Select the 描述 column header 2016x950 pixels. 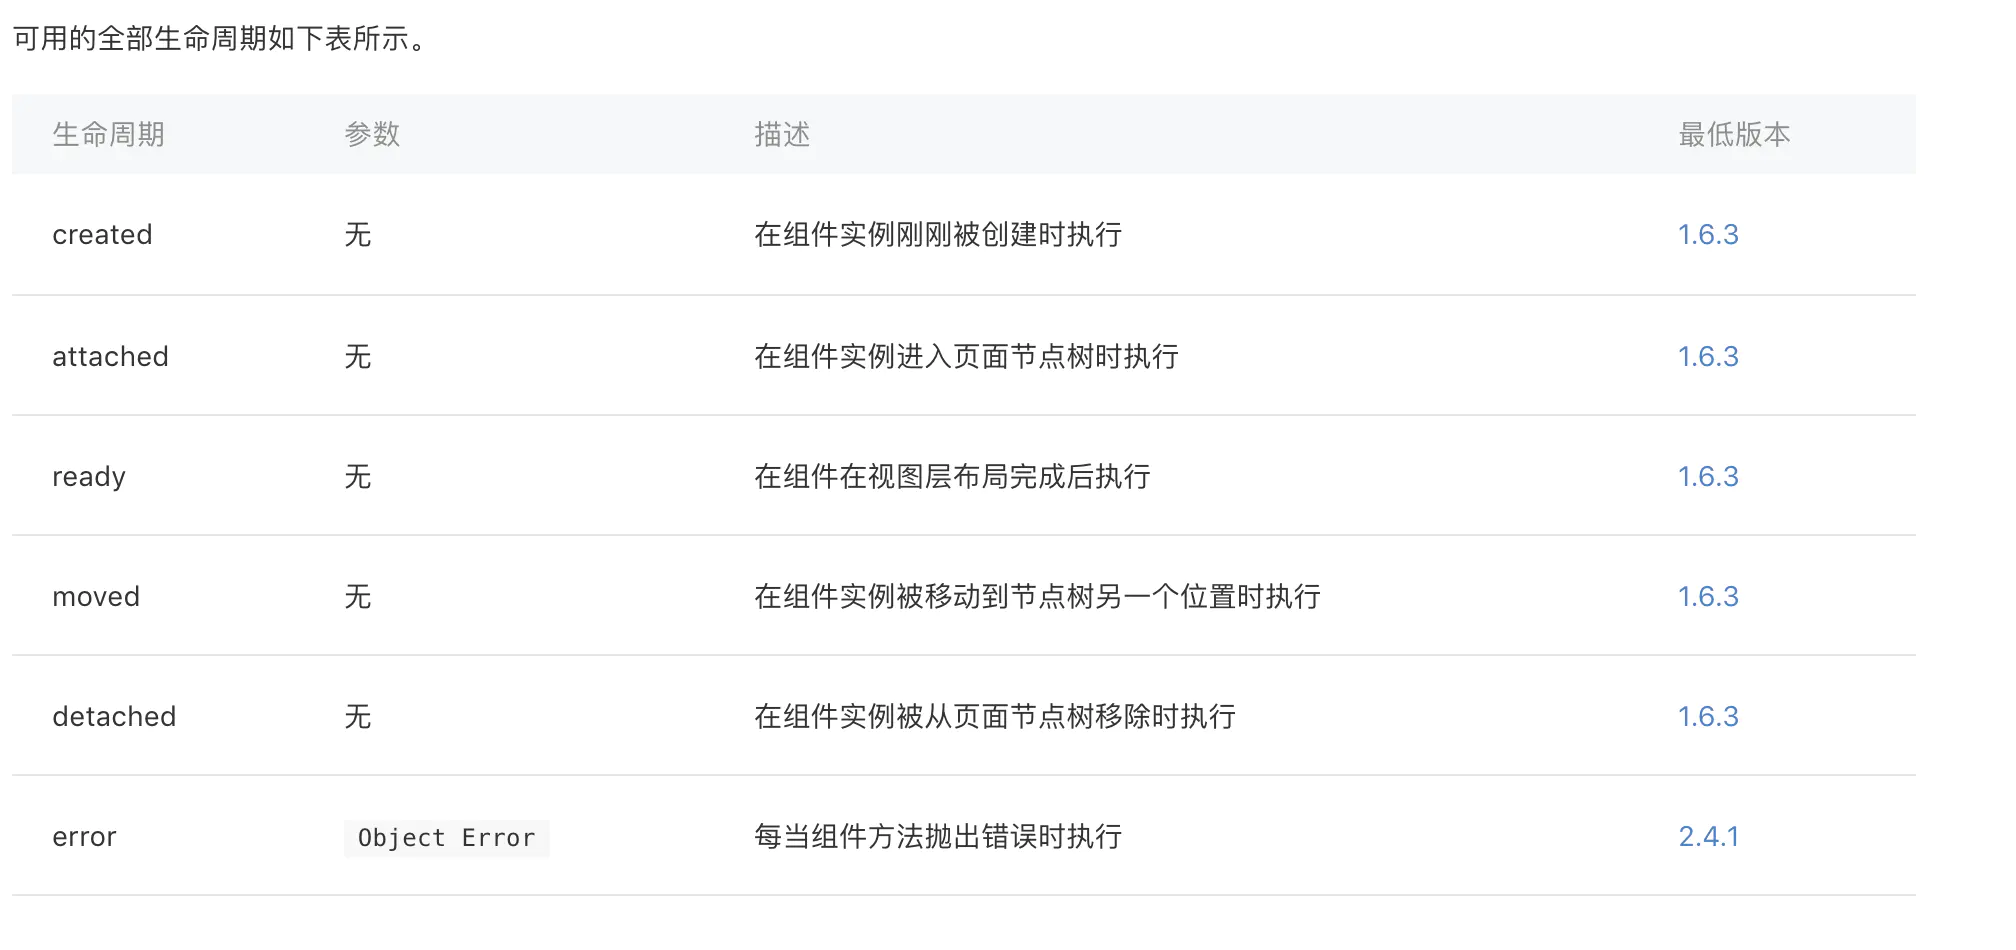(782, 135)
